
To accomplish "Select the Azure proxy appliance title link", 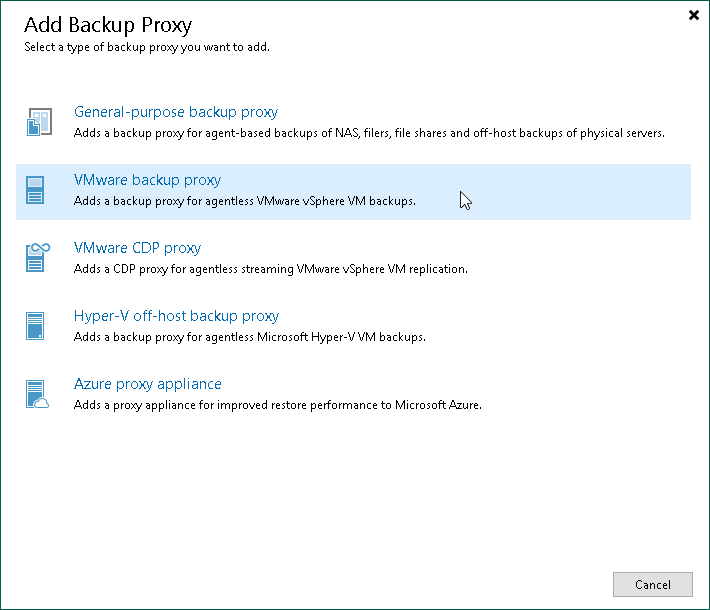I will pos(147,384).
